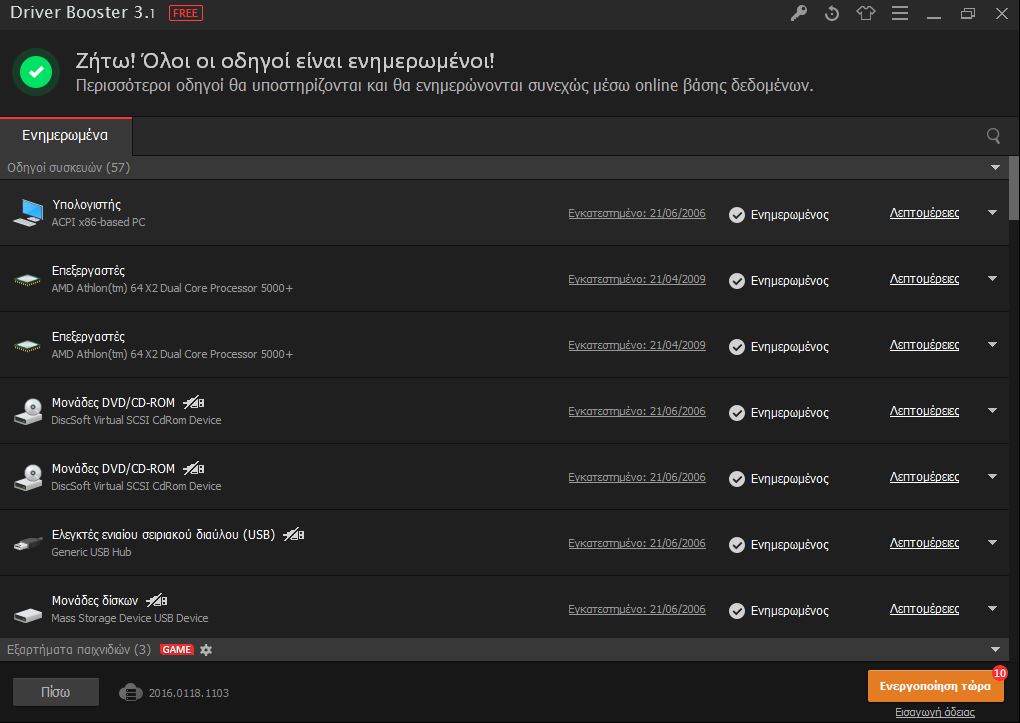Click installed date 21/04/2009 for first processor
This screenshot has height=723, width=1020.
click(637, 279)
